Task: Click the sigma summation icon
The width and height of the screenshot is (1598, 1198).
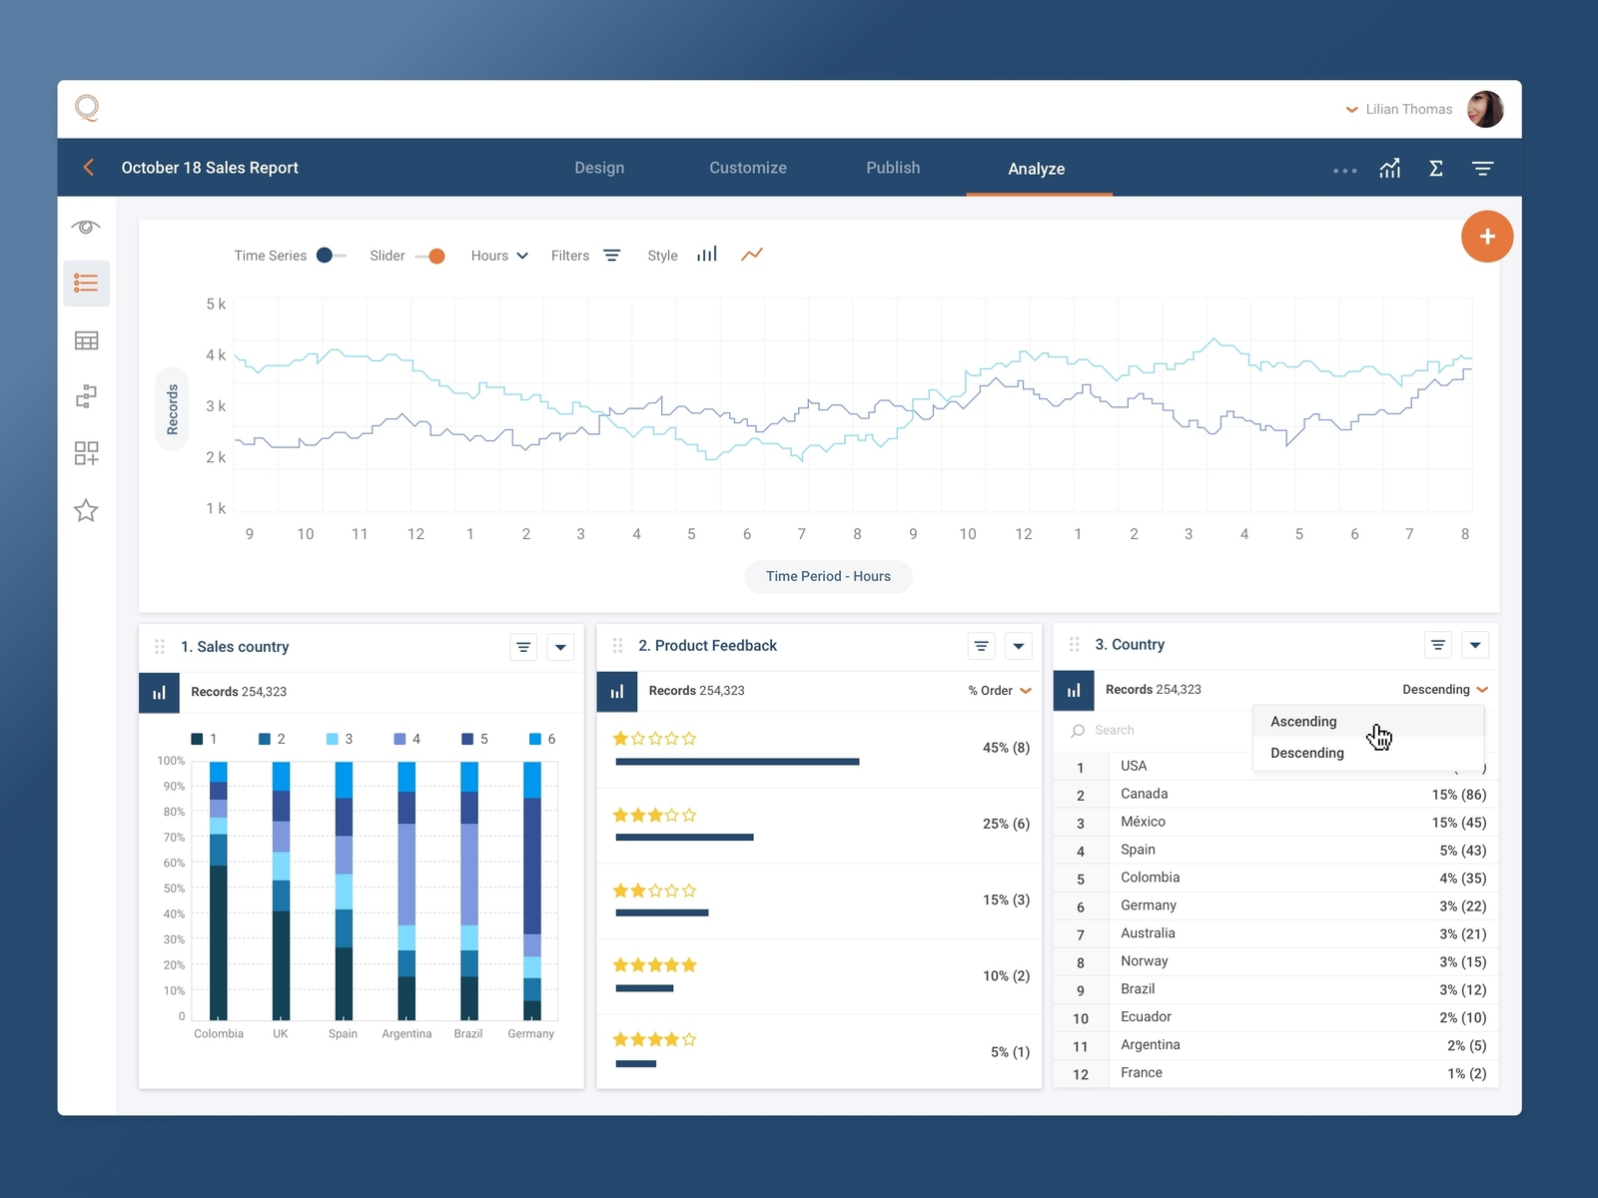Action: click(1436, 168)
